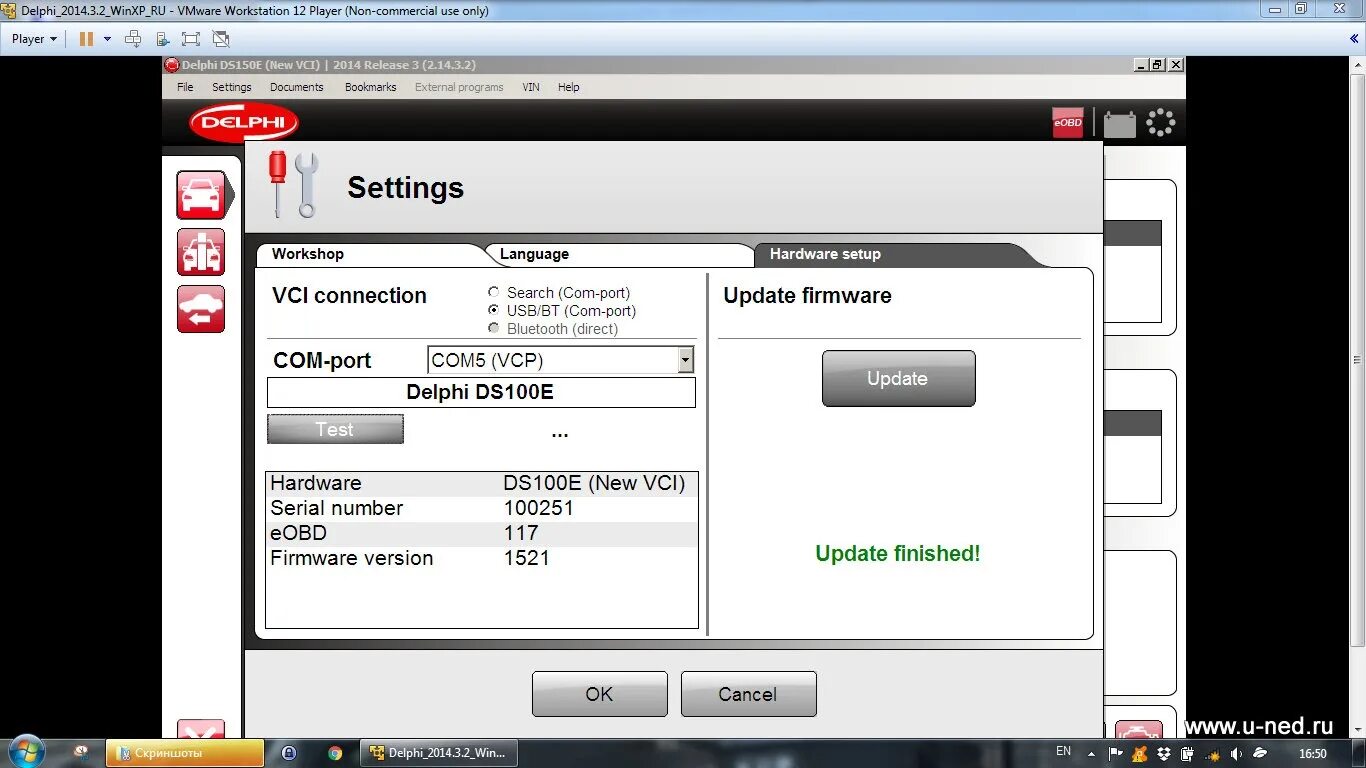The image size is (1366, 768).
Task: Click the Dropbox icon in system tray
Action: (1163, 753)
